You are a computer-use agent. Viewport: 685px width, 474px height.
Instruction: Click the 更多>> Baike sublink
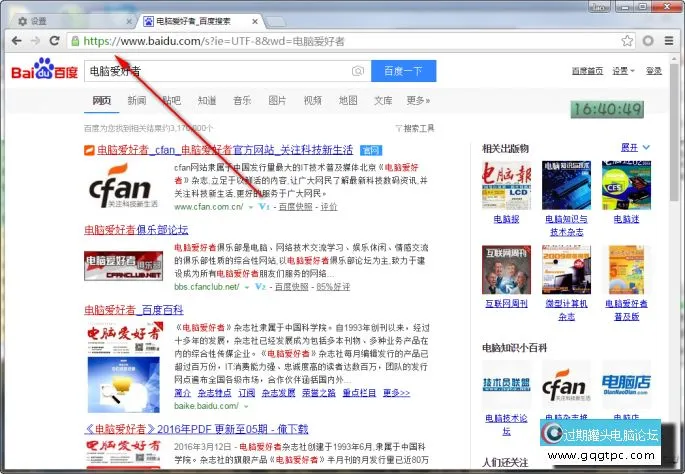point(396,393)
